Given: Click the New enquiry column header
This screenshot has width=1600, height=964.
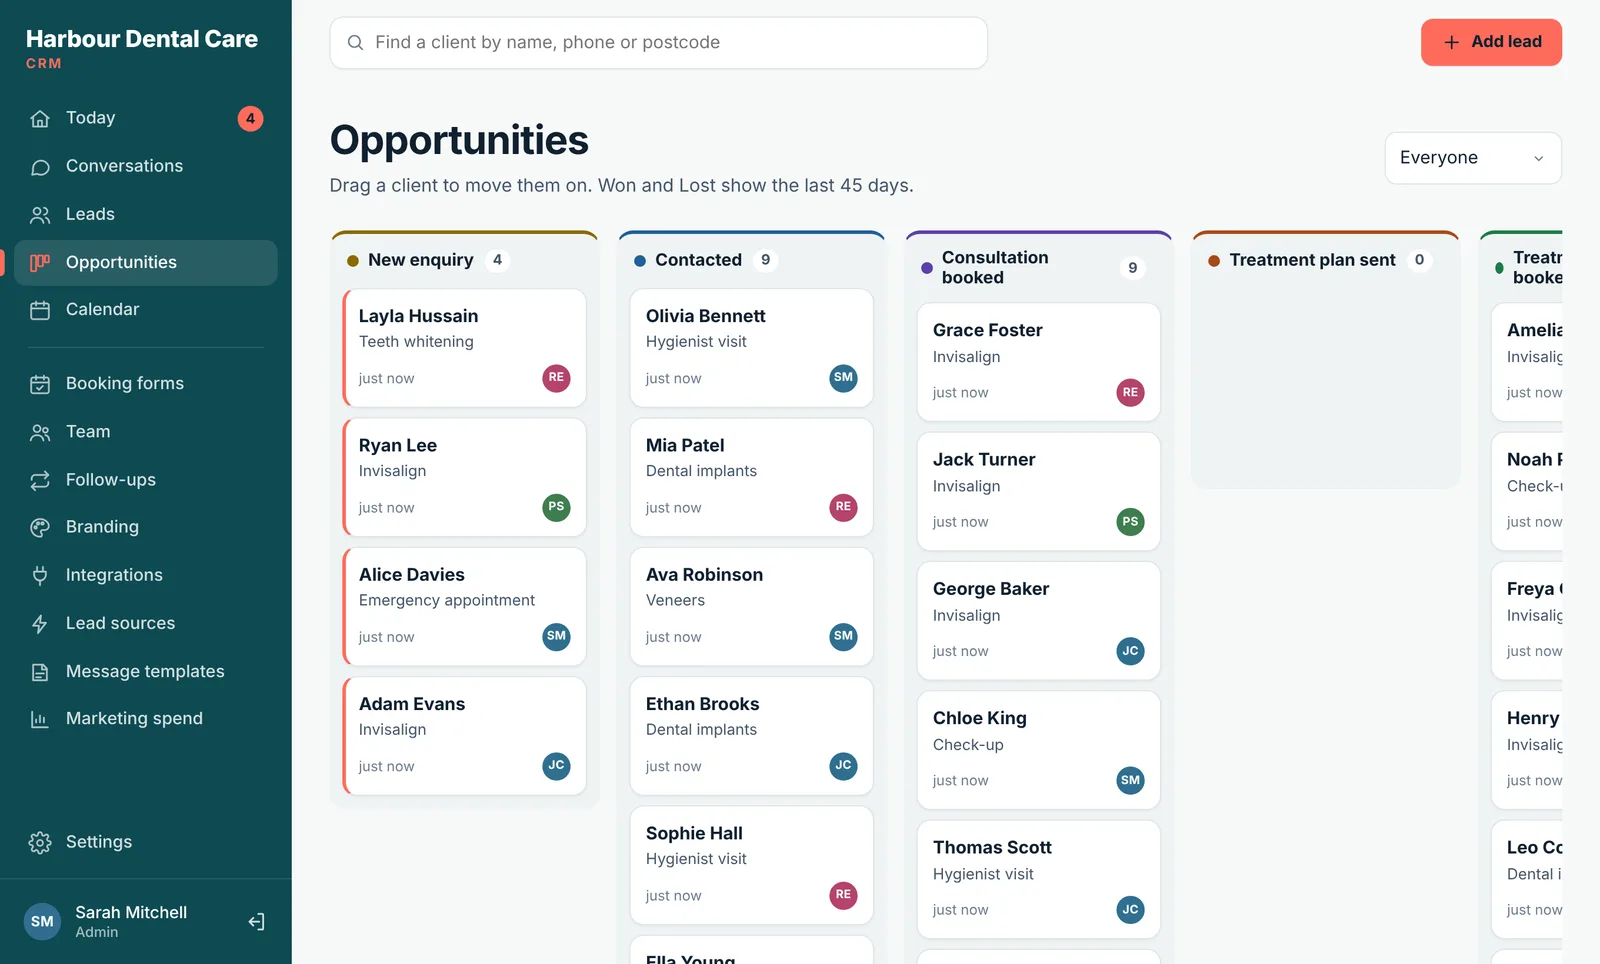Looking at the screenshot, I should [464, 260].
